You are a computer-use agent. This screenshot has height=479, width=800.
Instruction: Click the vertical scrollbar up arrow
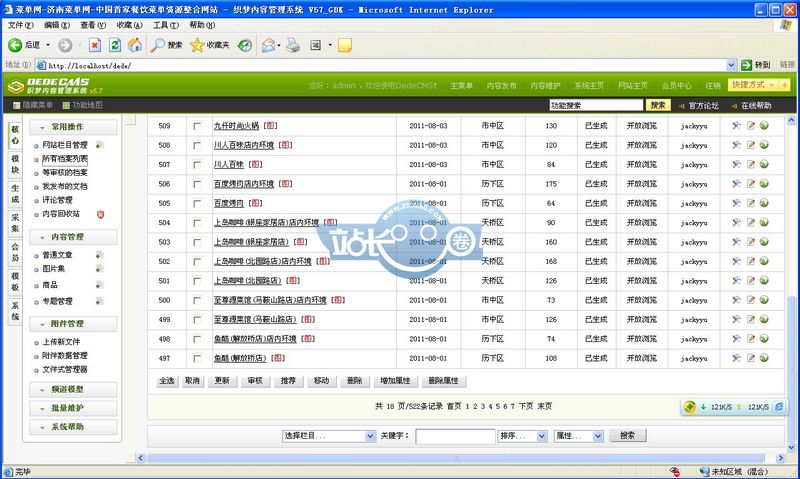tap(791, 120)
